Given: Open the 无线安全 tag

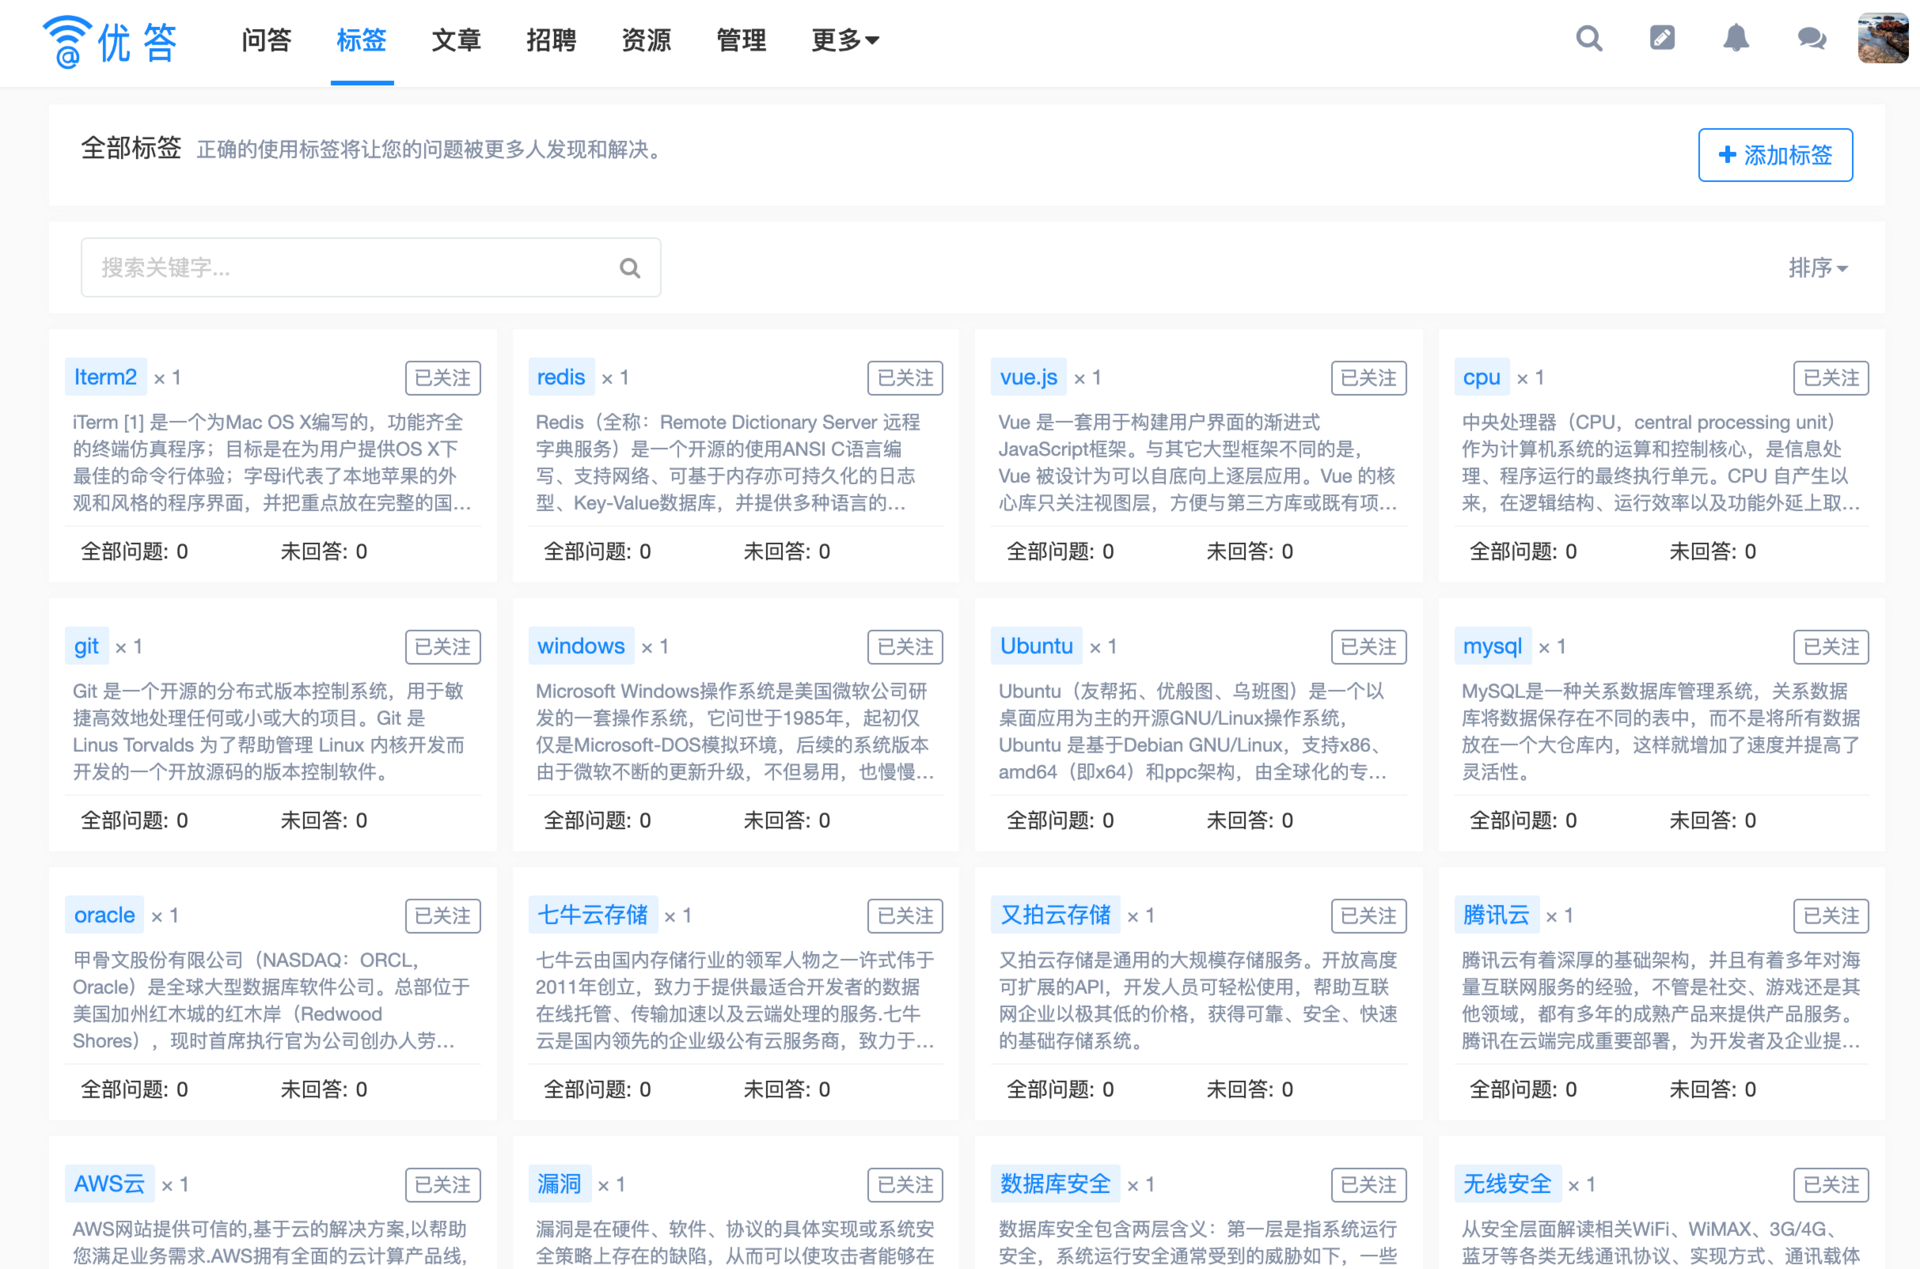Looking at the screenshot, I should pos(1507,1184).
